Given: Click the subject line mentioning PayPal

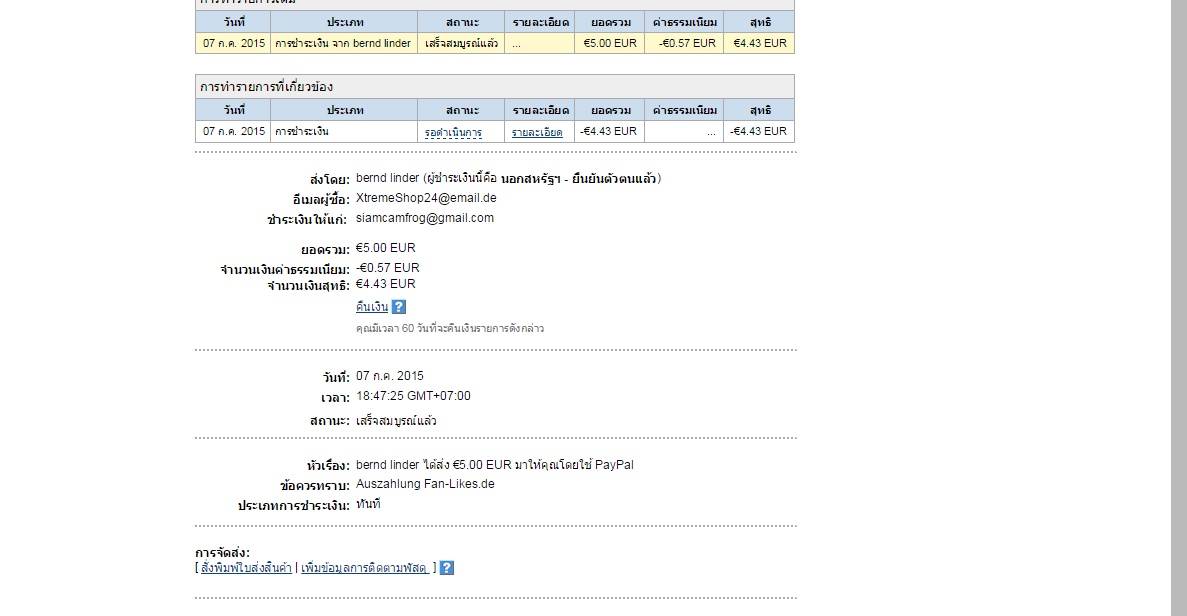Looking at the screenshot, I should point(494,465).
